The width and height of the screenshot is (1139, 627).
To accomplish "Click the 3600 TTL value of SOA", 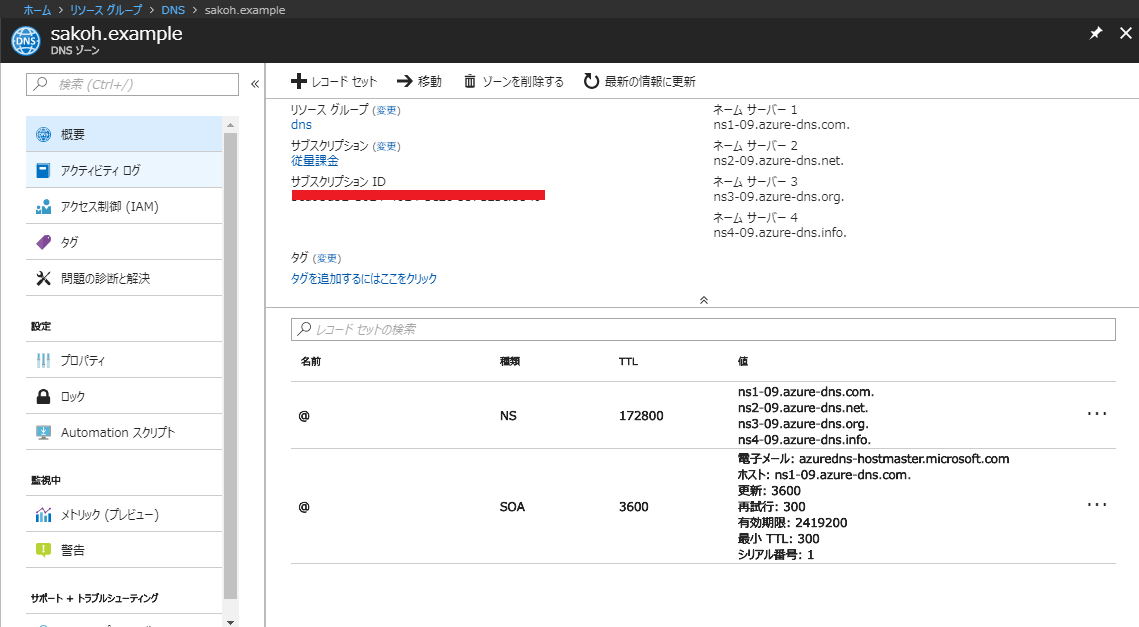I will (x=633, y=506).
